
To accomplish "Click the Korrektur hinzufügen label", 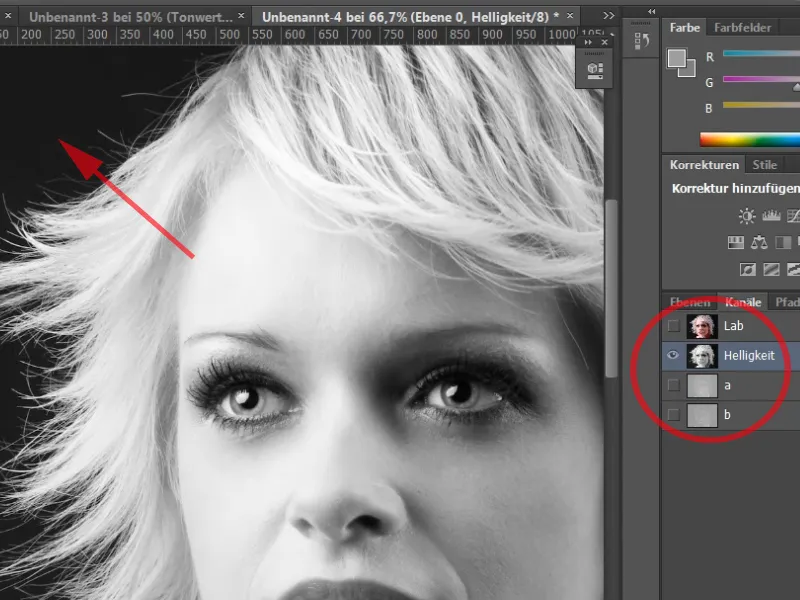I will (736, 189).
